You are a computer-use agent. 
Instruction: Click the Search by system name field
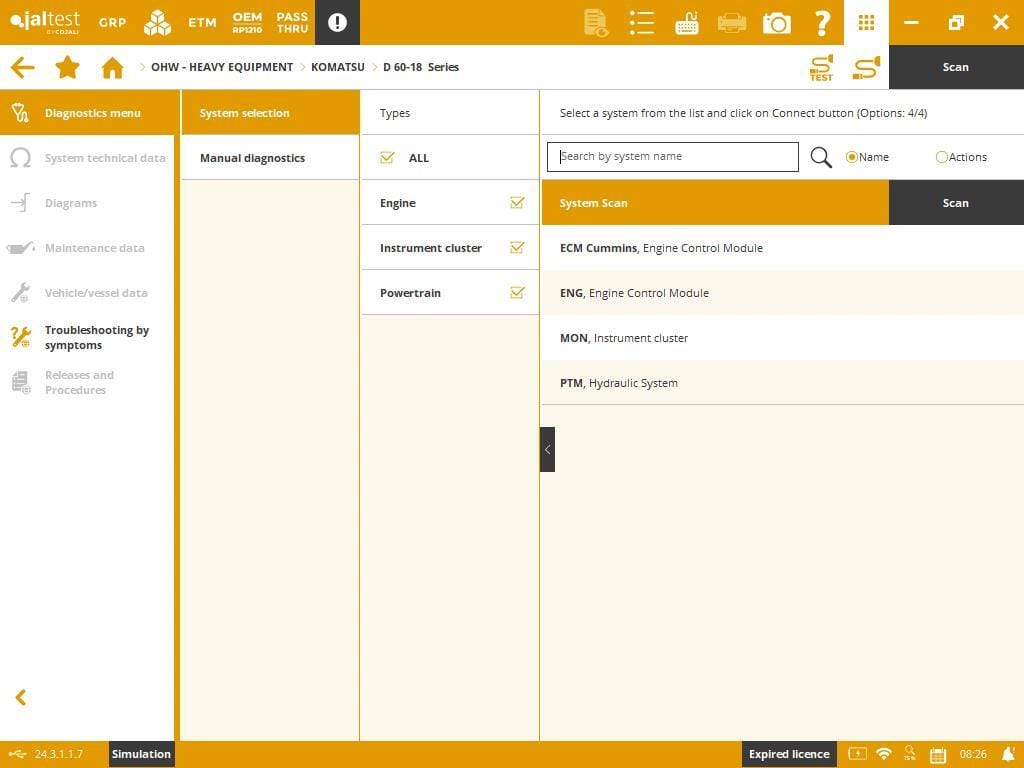672,157
